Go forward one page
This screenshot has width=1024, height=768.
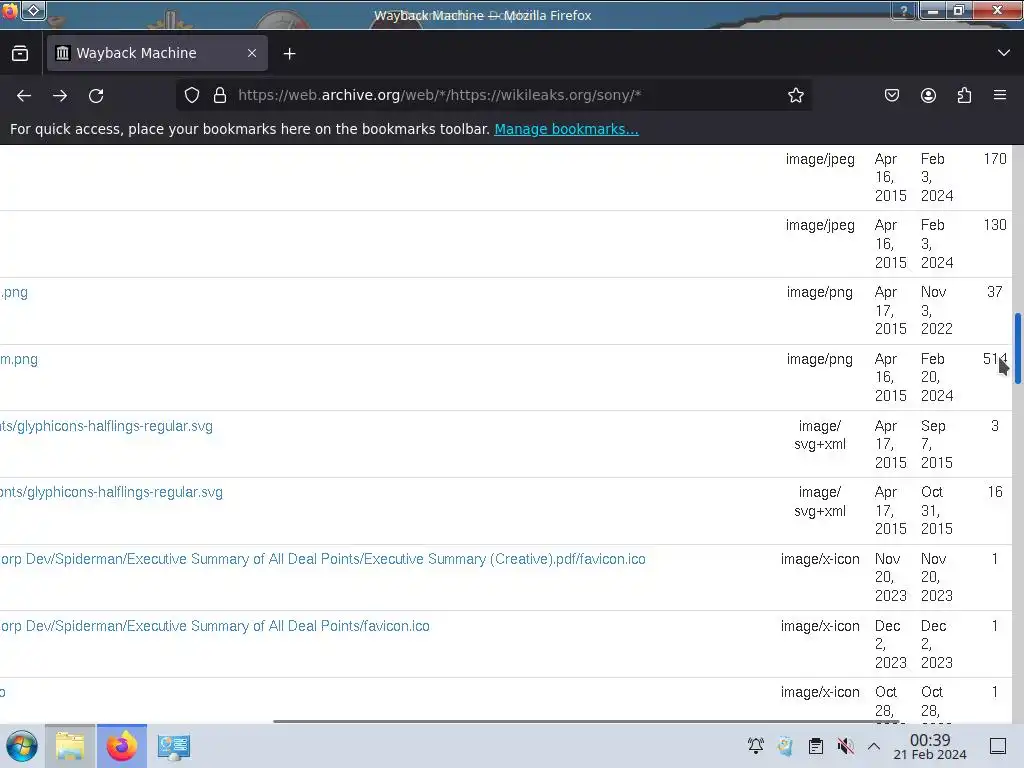click(60, 95)
